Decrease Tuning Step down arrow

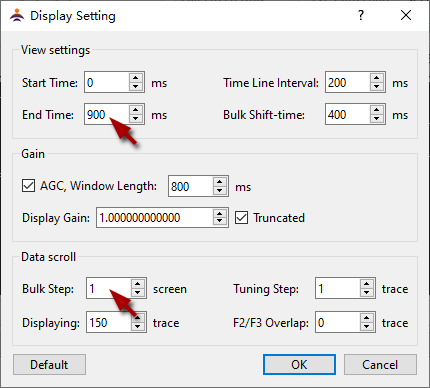tap(366, 292)
